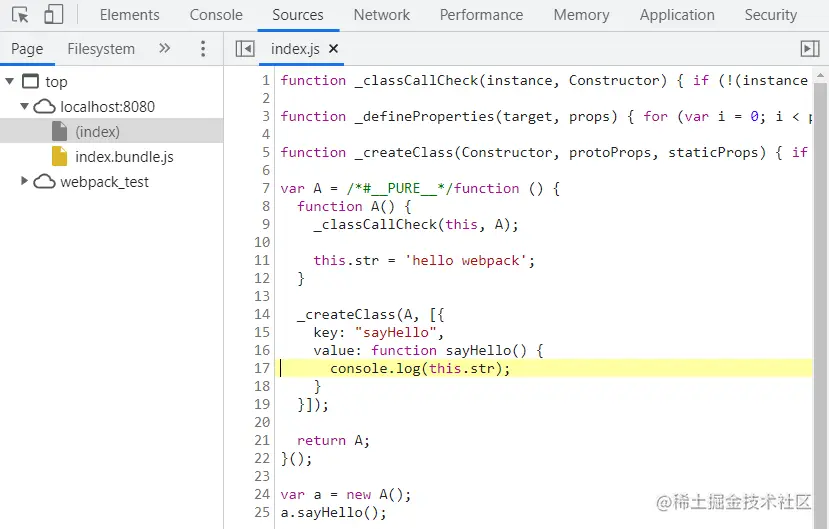Show the debugger sidebar panel
The height and width of the screenshot is (529, 829).
pyautogui.click(x=810, y=49)
